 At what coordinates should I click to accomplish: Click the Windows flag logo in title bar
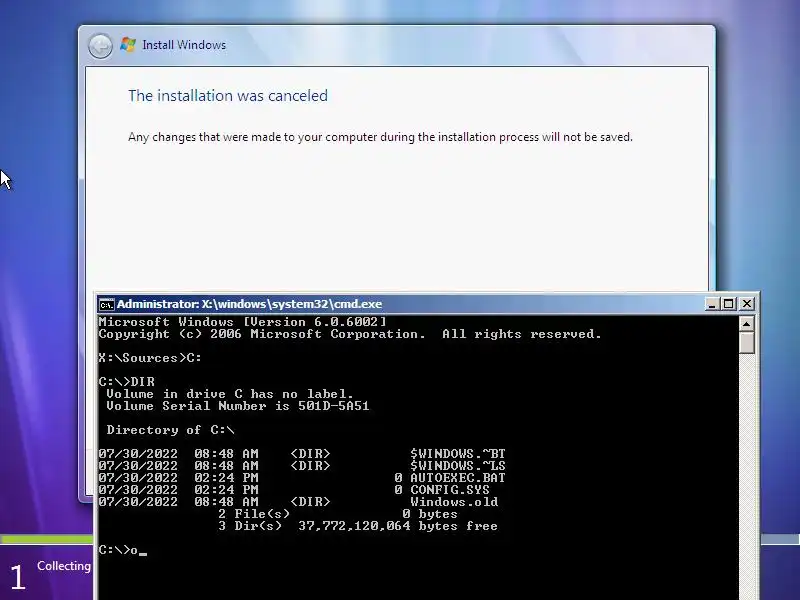tap(128, 45)
